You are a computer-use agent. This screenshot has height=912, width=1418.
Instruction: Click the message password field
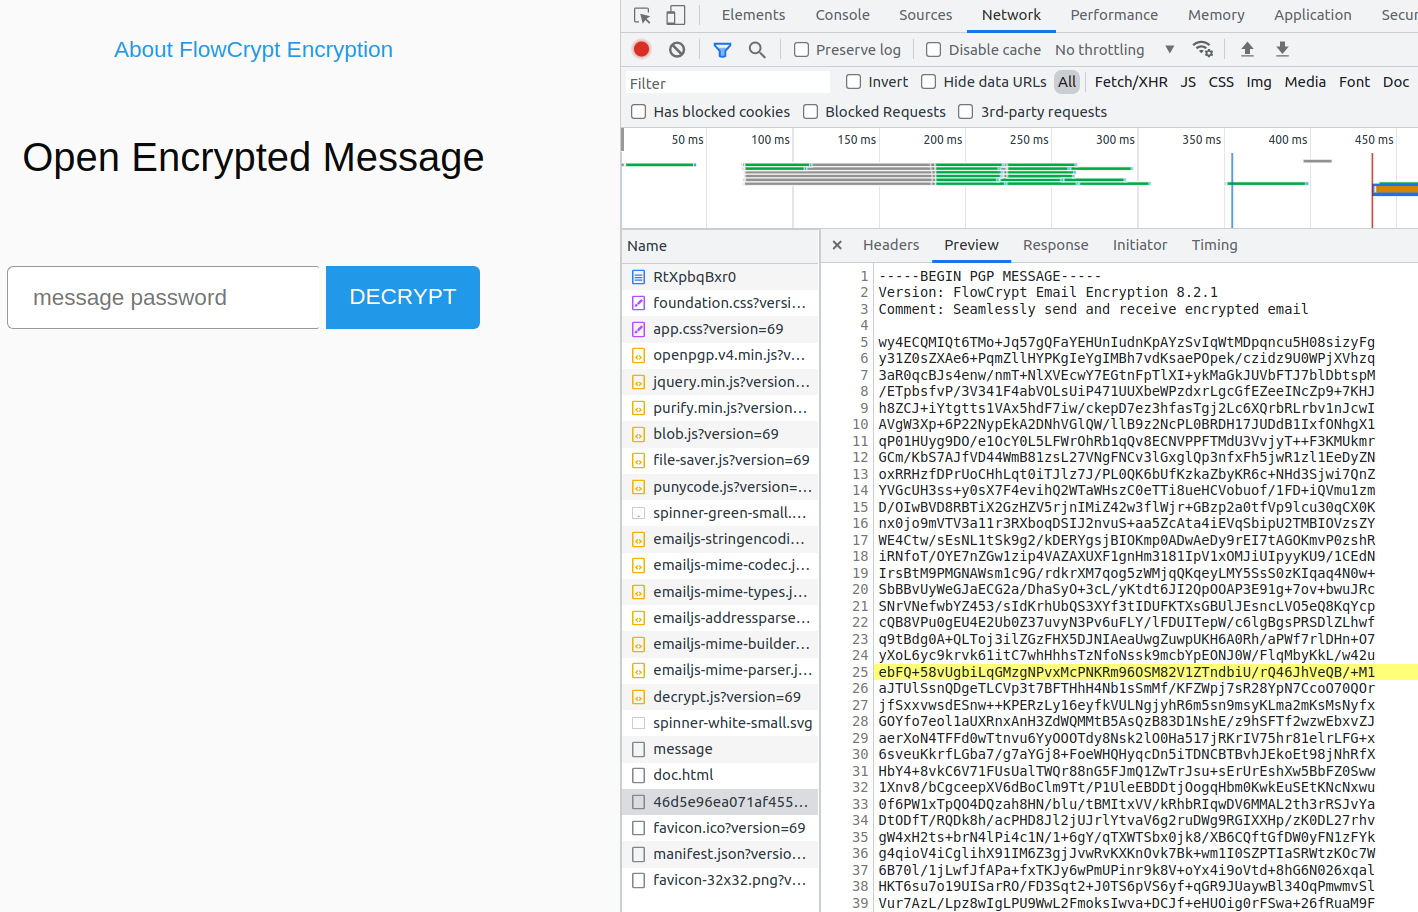[x=163, y=297]
